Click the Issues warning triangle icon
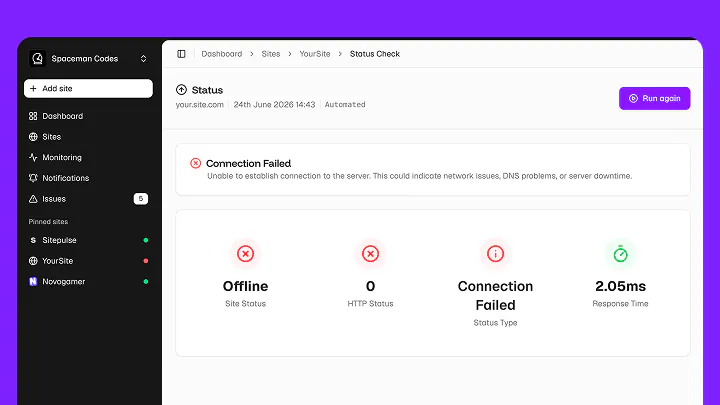 (33, 199)
